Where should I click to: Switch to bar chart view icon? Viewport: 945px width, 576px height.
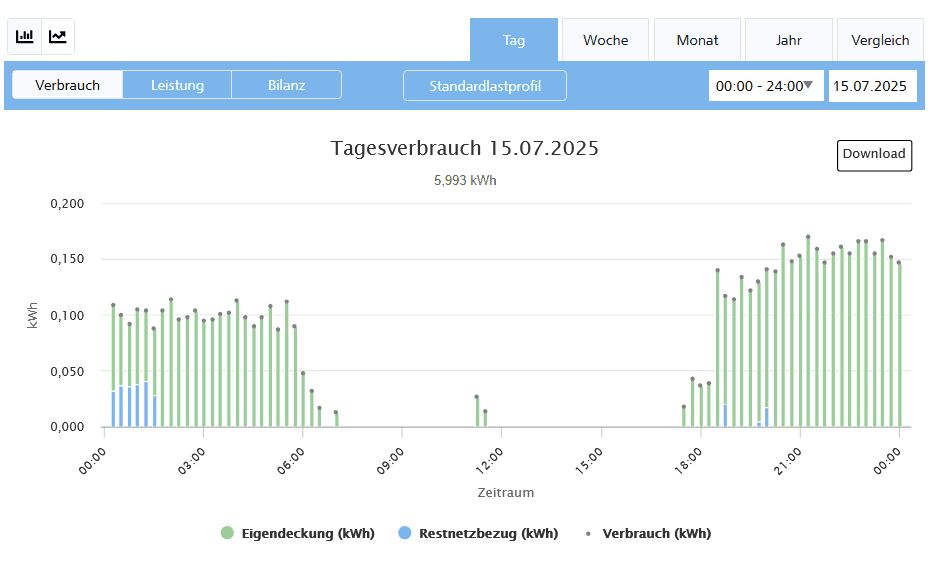click(25, 37)
